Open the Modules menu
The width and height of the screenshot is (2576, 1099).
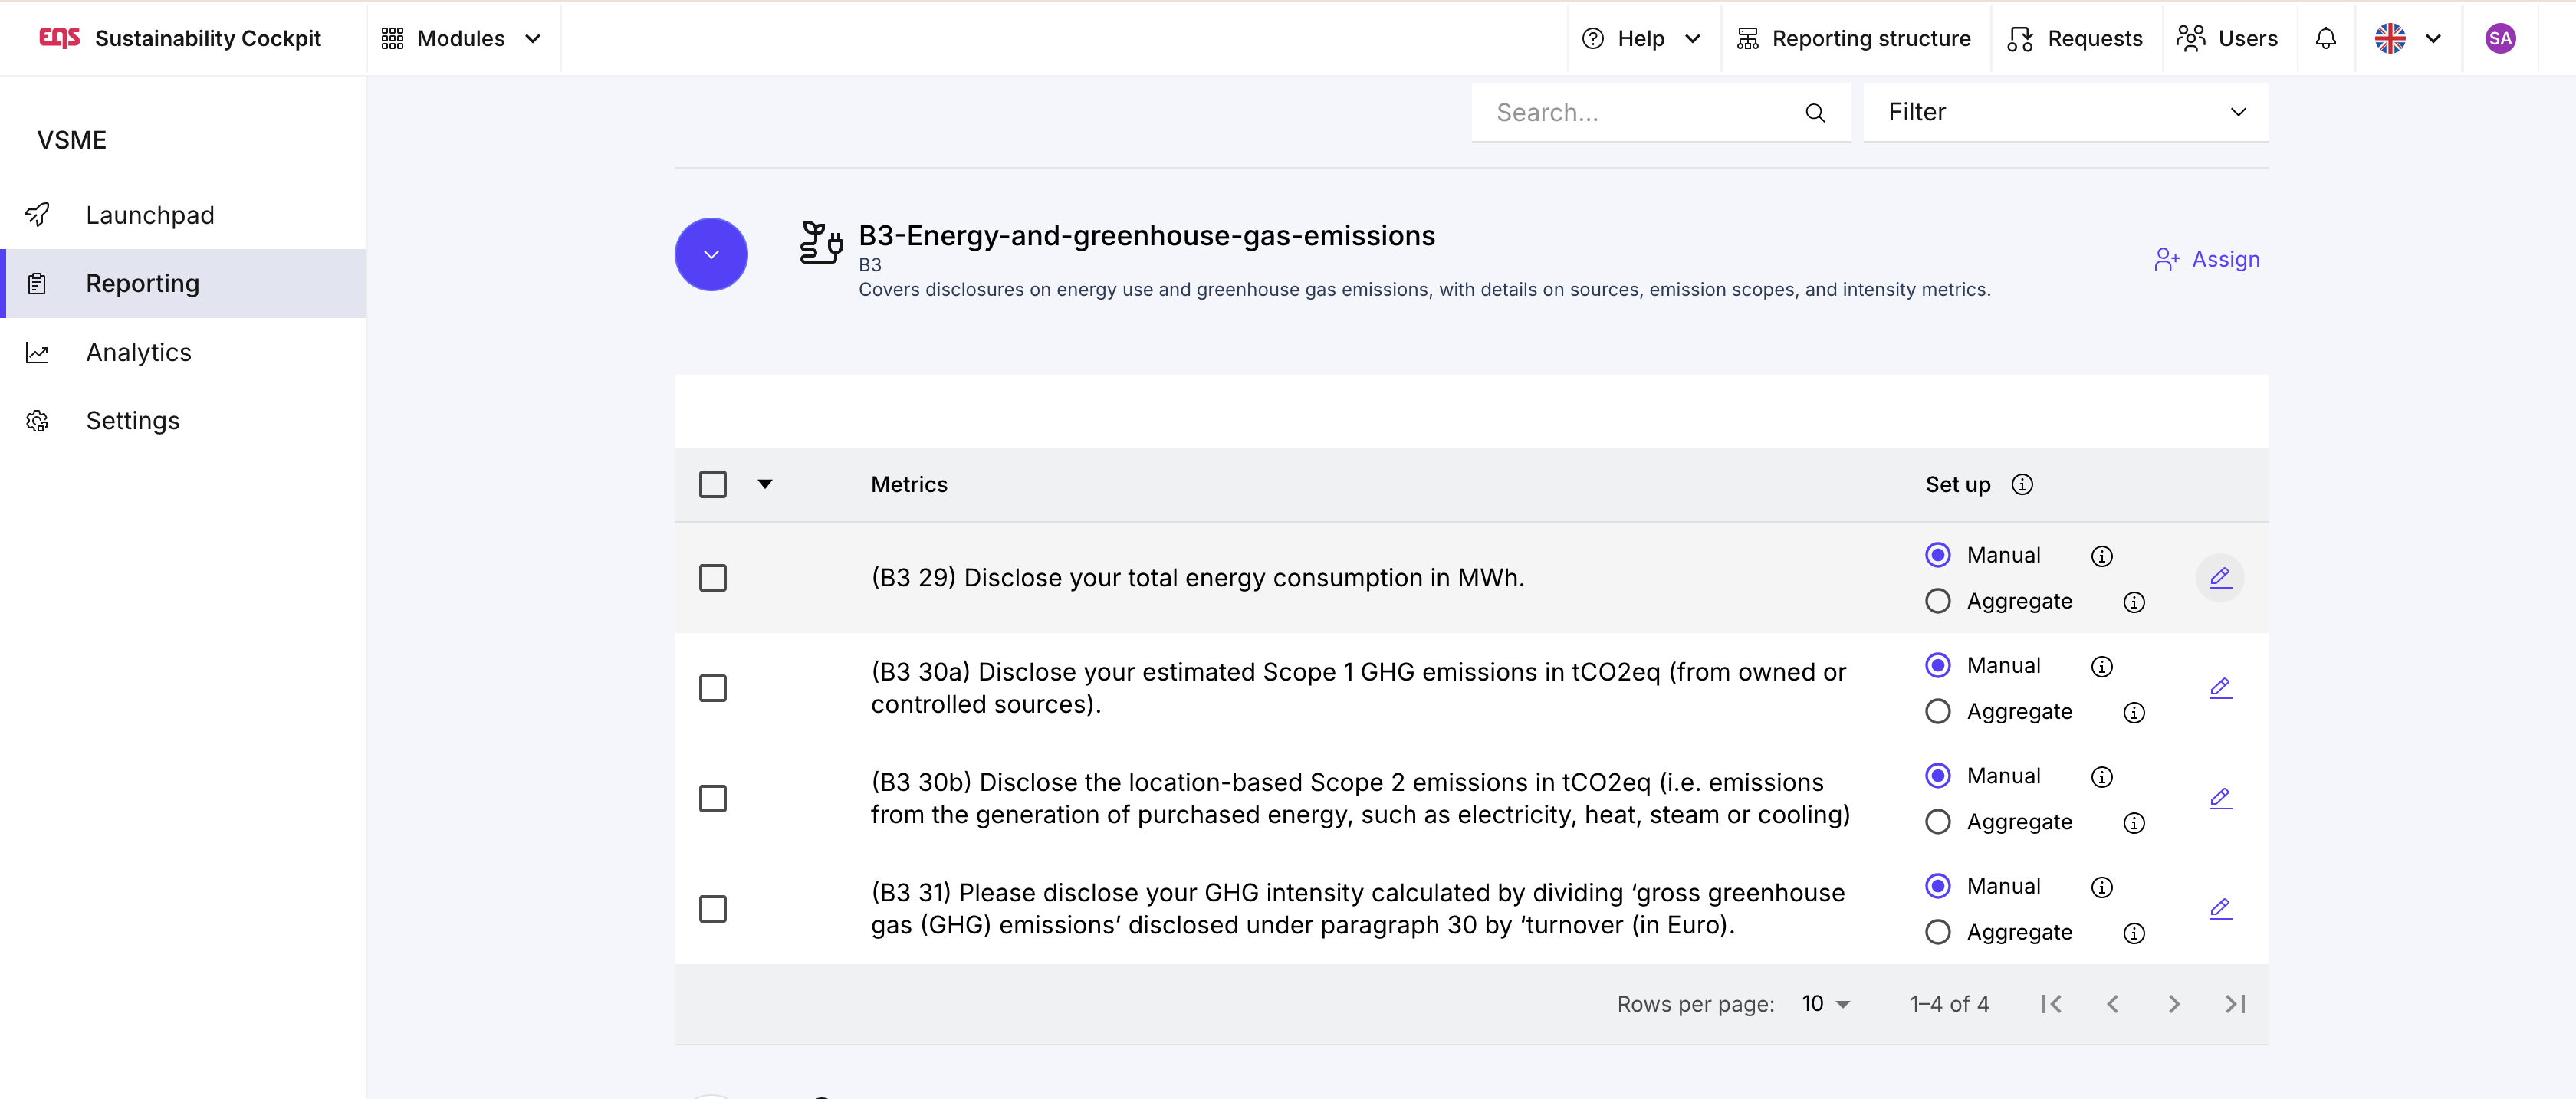[461, 38]
